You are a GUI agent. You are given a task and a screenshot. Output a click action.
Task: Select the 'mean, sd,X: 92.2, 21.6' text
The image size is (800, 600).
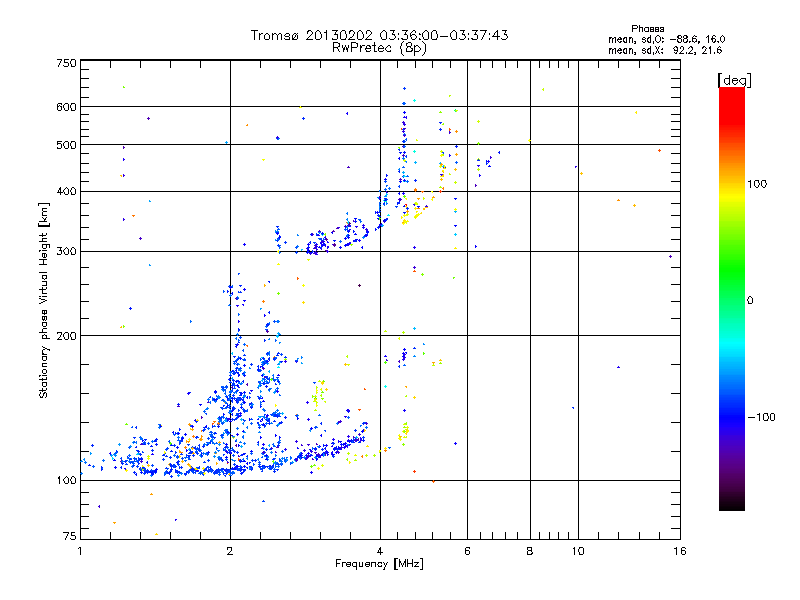pyautogui.click(x=665, y=51)
